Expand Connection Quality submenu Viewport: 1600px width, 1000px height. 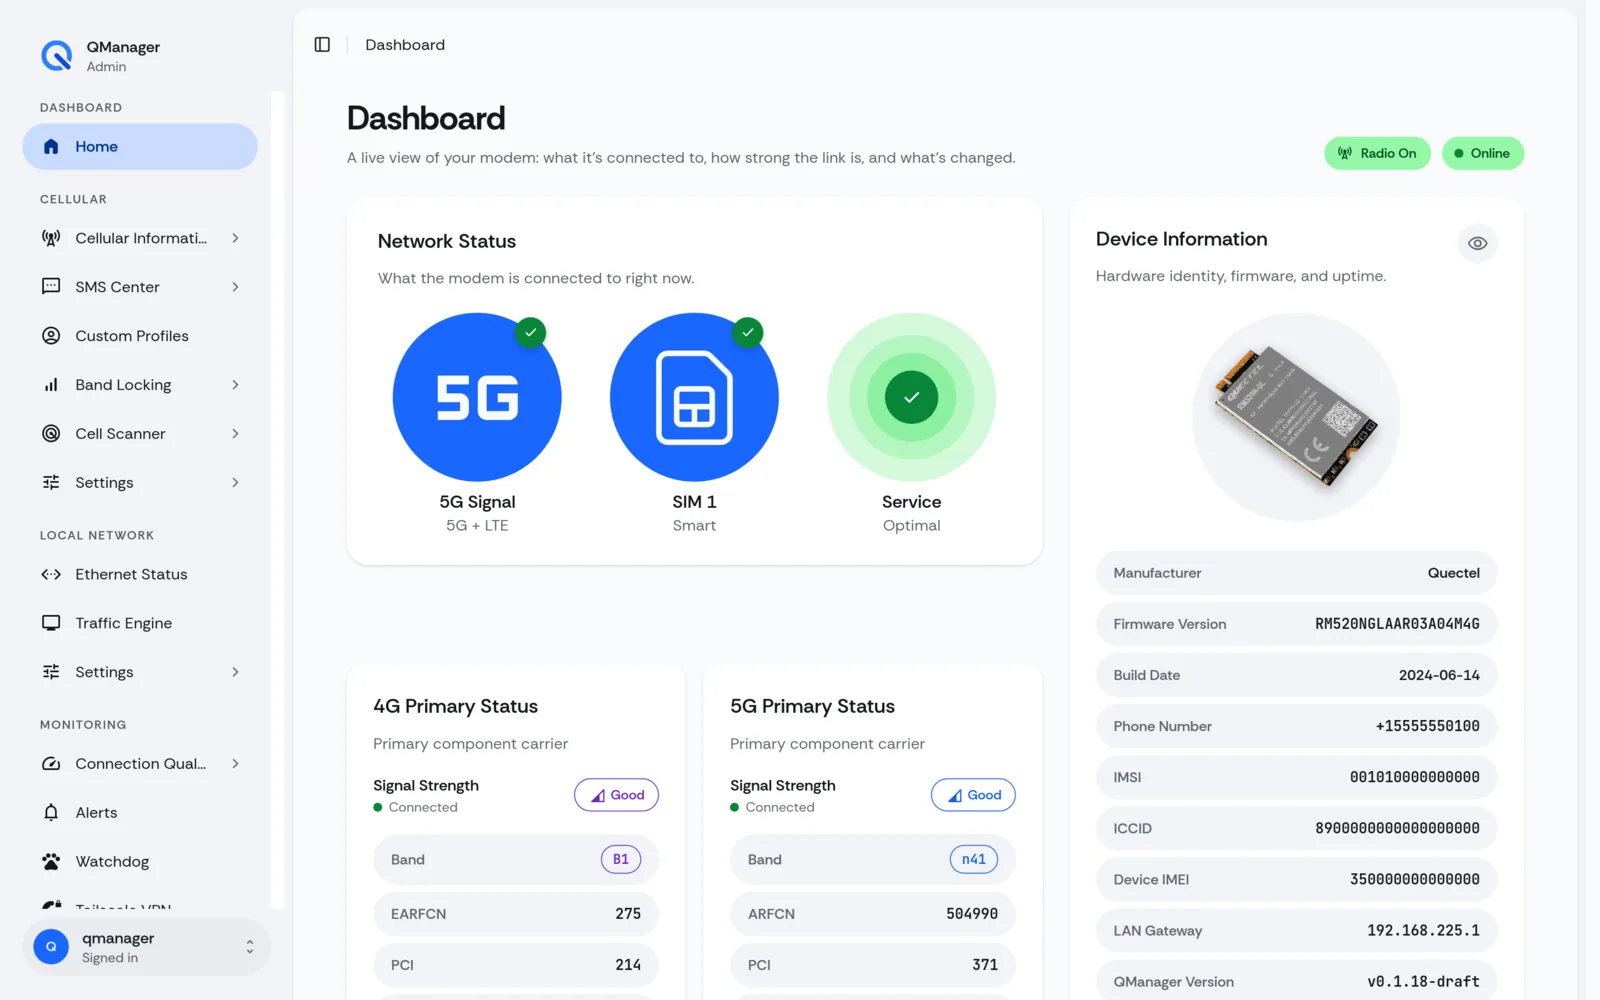(140, 764)
